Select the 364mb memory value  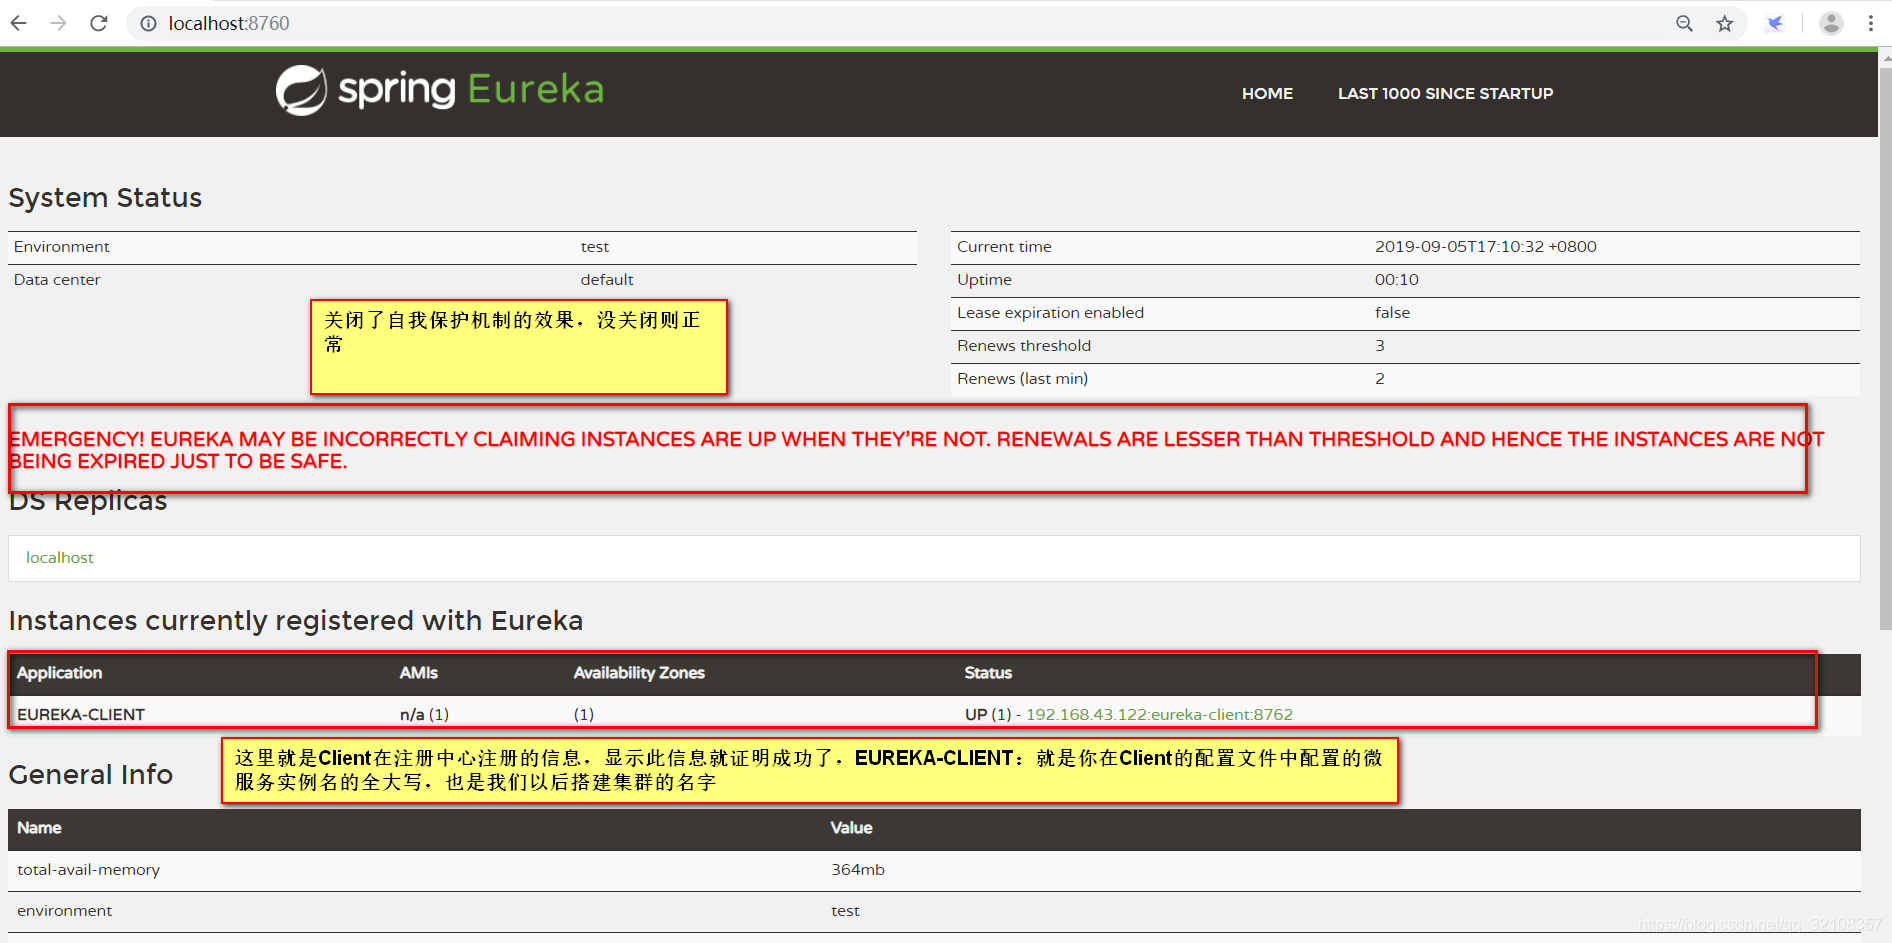[x=857, y=870]
